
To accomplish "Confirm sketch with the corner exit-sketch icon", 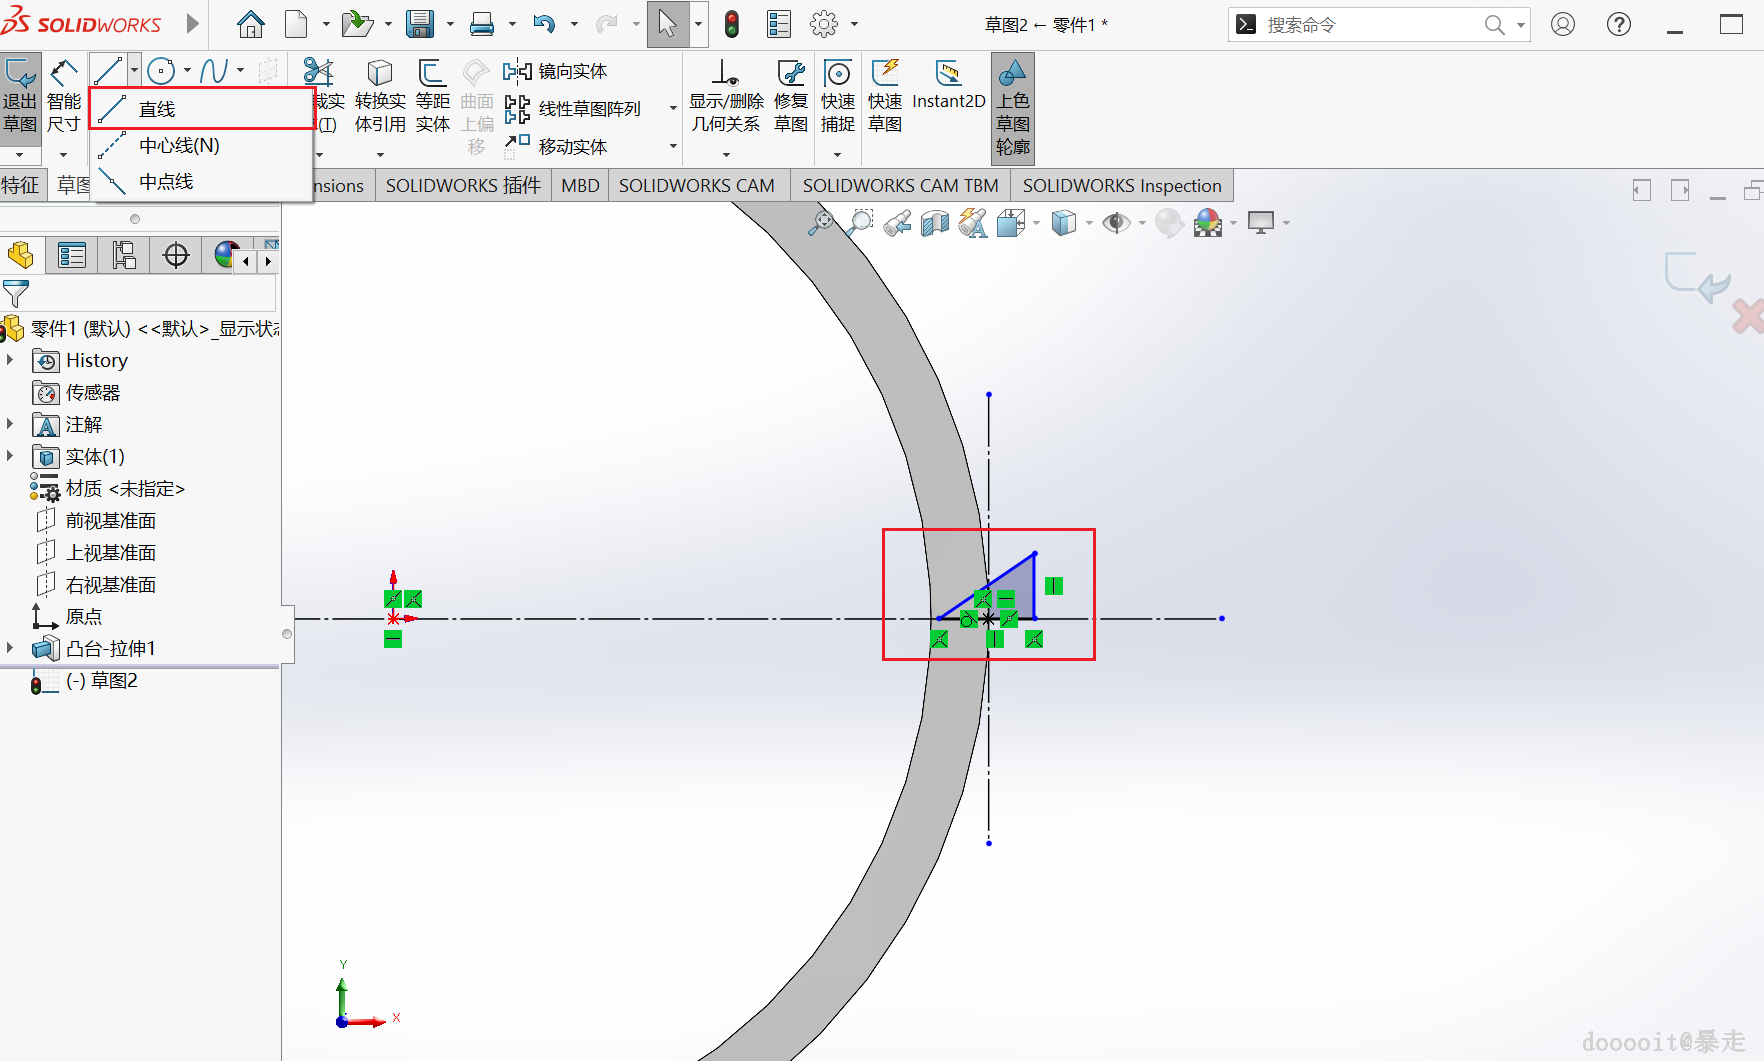I will pos(1697,277).
